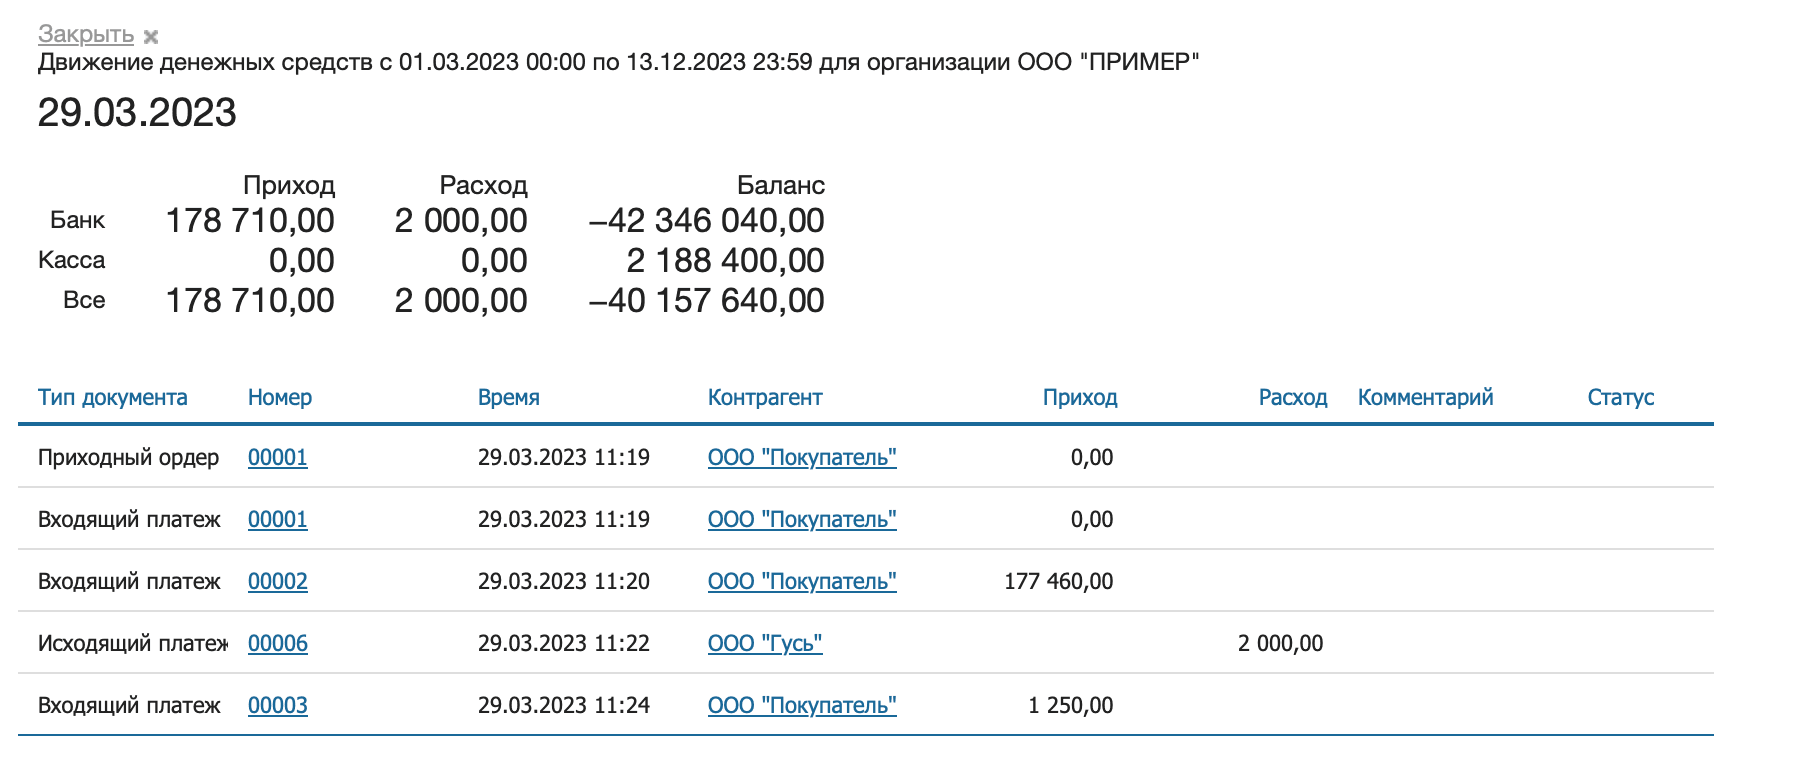Open incoming payment 00002

(x=277, y=581)
